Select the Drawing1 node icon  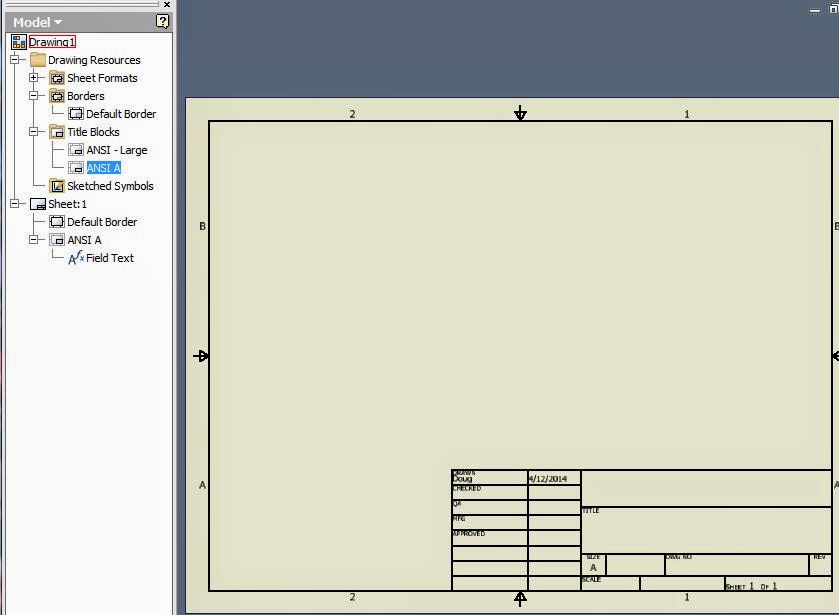click(17, 42)
